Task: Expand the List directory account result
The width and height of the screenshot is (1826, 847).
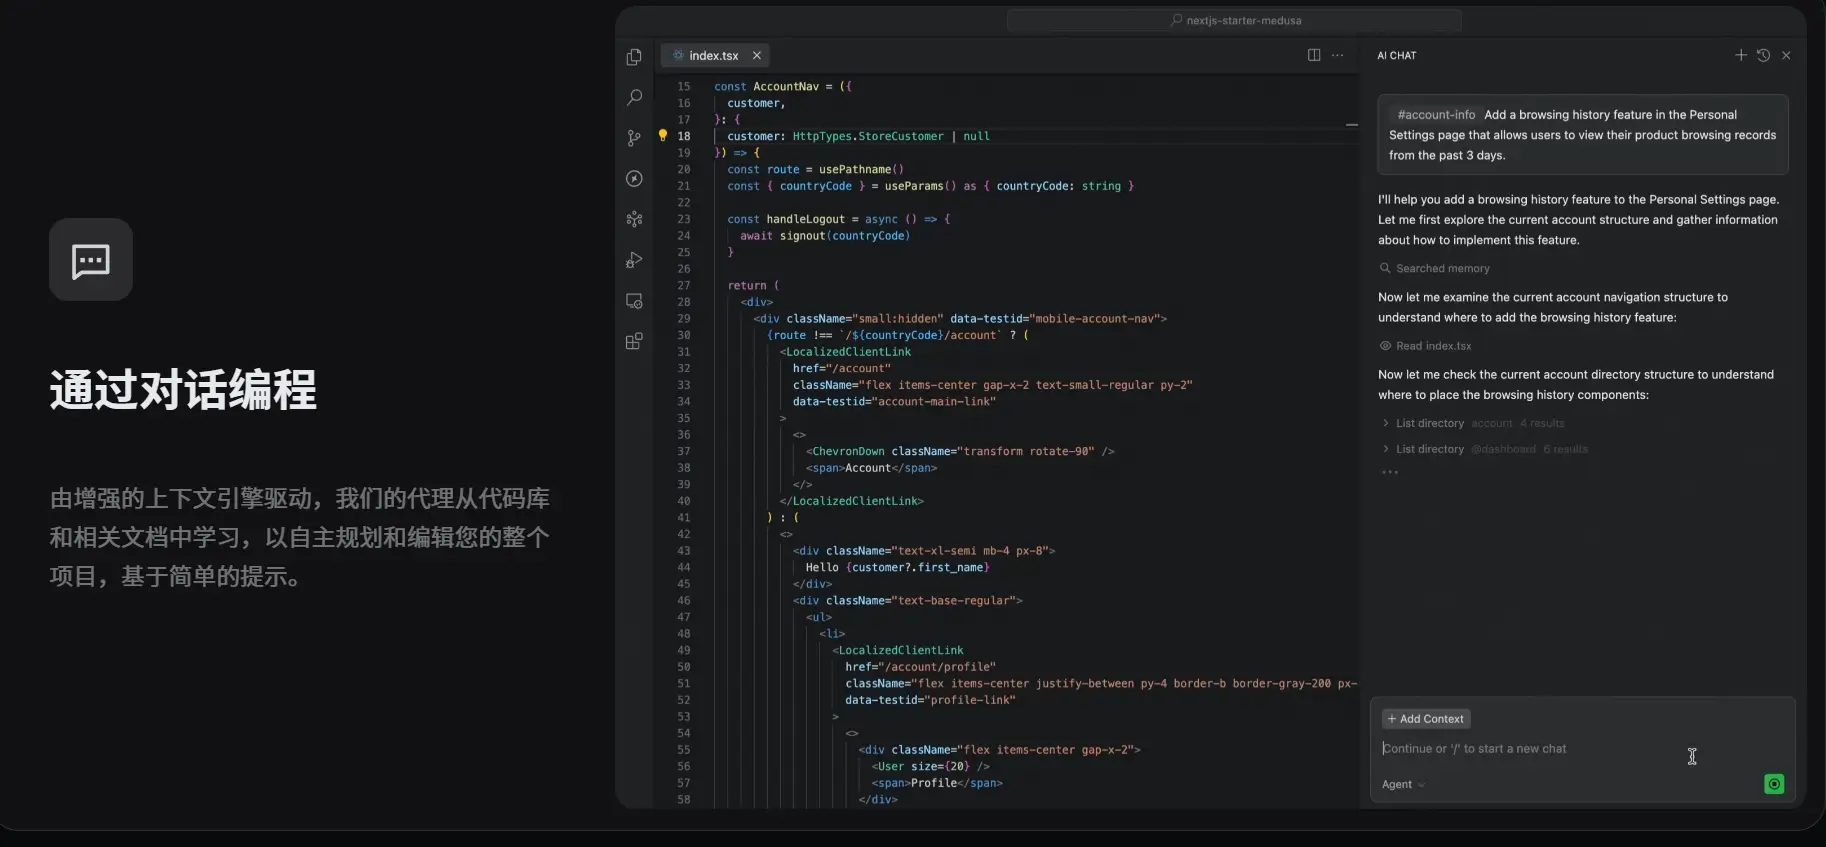Action: (x=1429, y=423)
